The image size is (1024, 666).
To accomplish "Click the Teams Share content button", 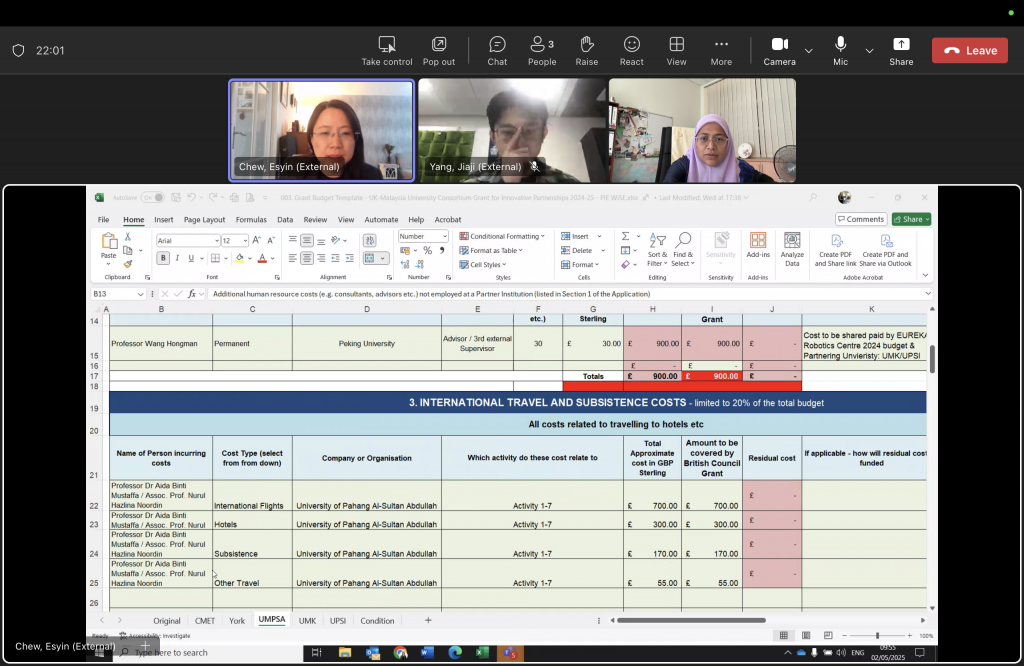I will point(901,51).
